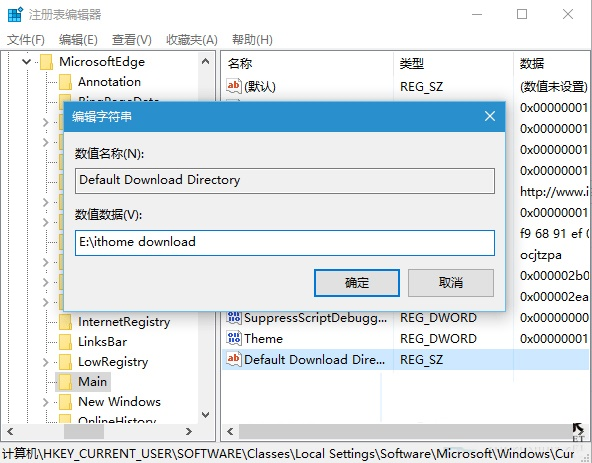Click the Annotation folder icon
Viewport: 592px width, 463px height.
coord(66,82)
